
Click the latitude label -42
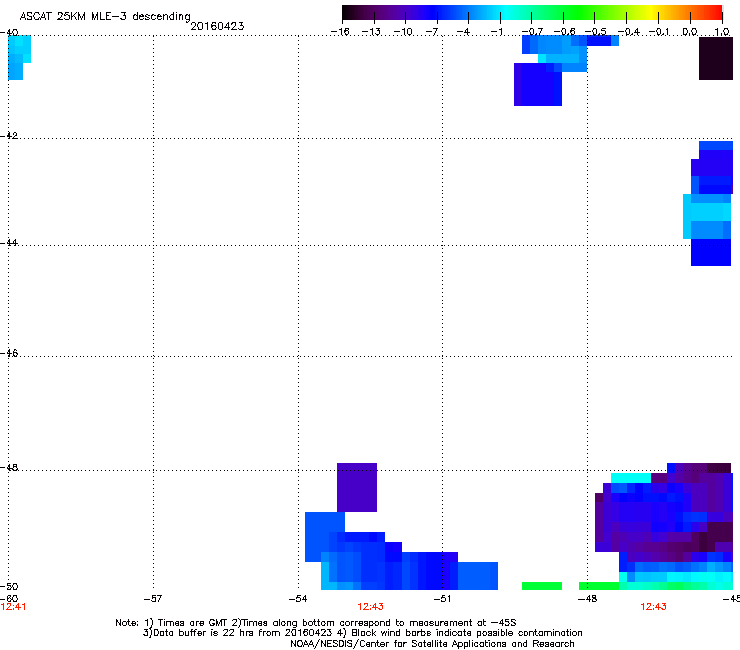click(9, 135)
